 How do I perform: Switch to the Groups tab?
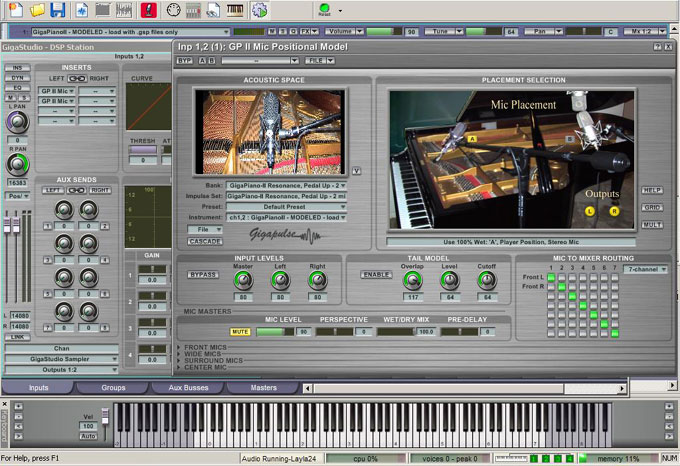point(113,388)
